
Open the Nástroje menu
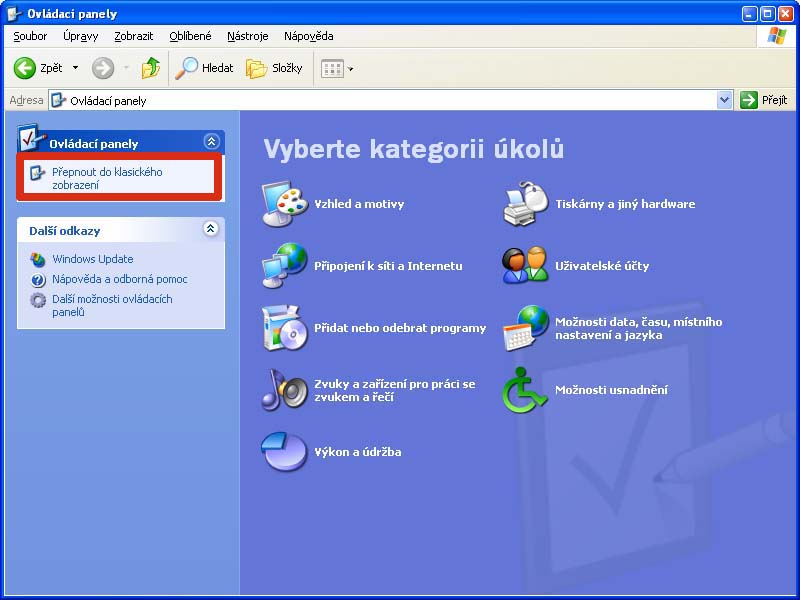[x=247, y=36]
